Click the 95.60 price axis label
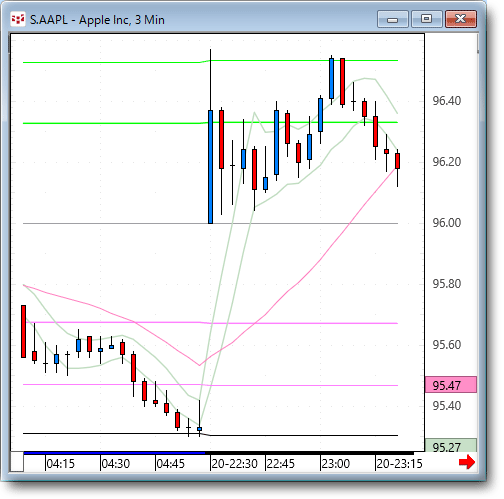Viewport: 504px width, 499px height. click(447, 345)
